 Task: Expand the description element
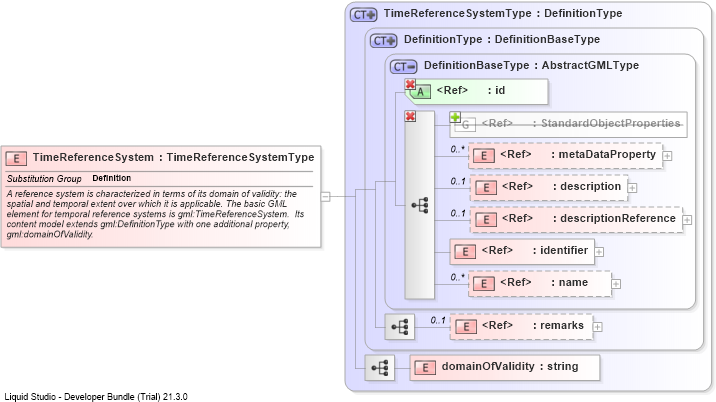632,188
